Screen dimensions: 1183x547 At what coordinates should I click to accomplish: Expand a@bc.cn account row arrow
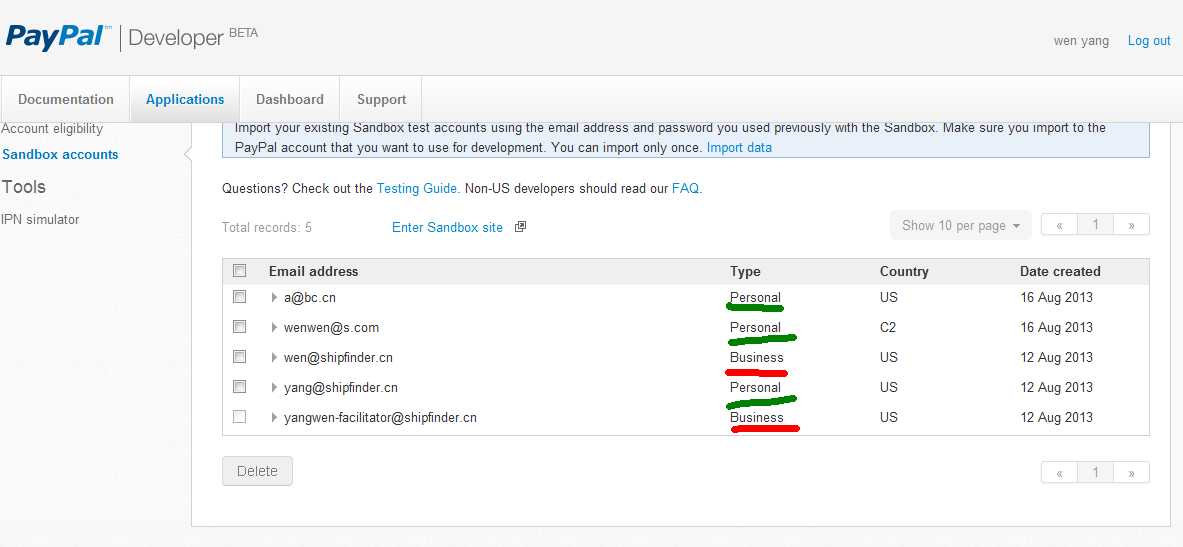tap(274, 297)
